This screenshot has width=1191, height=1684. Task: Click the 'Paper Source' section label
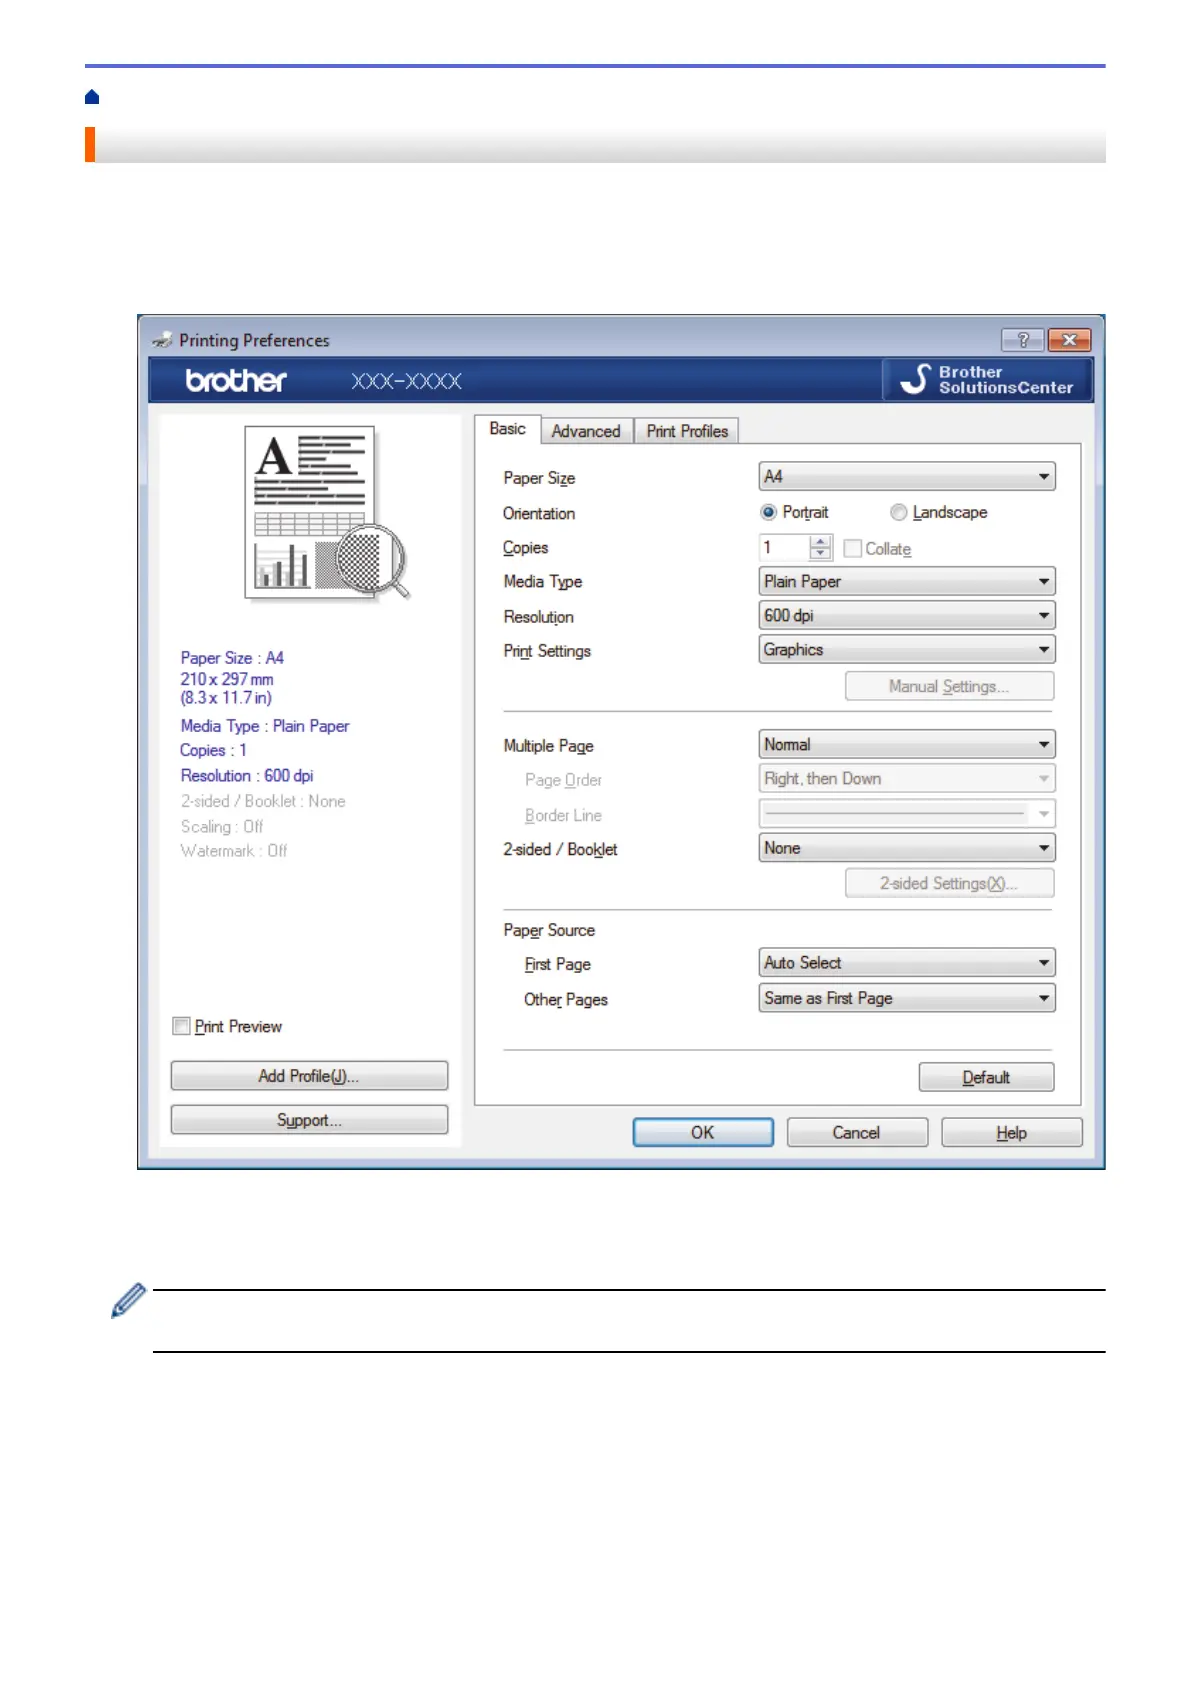[549, 930]
